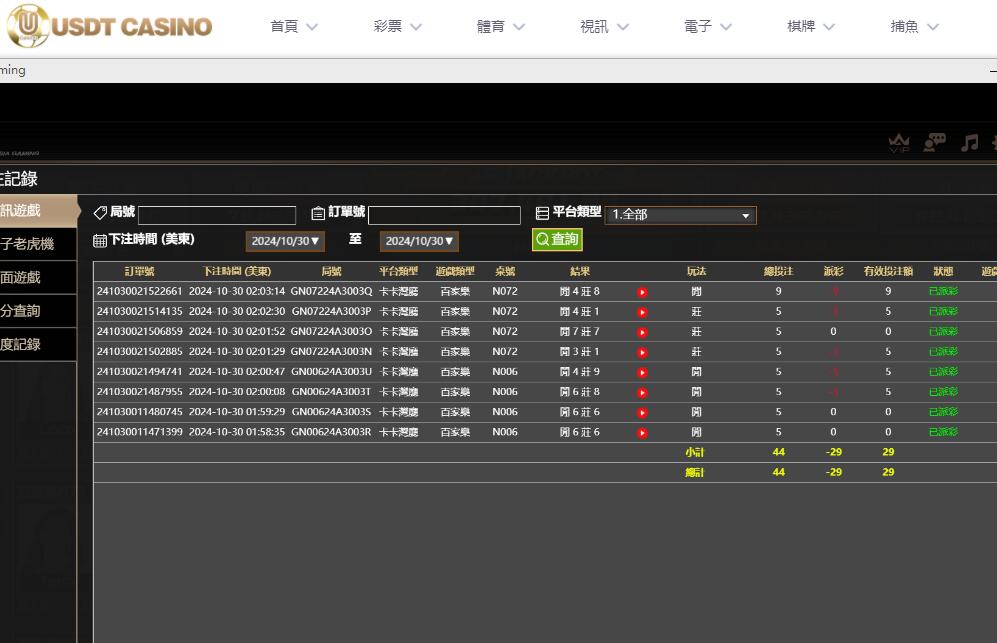The image size is (997, 643).
Task: Open the 捕魚 navigation menu
Action: pos(914,27)
